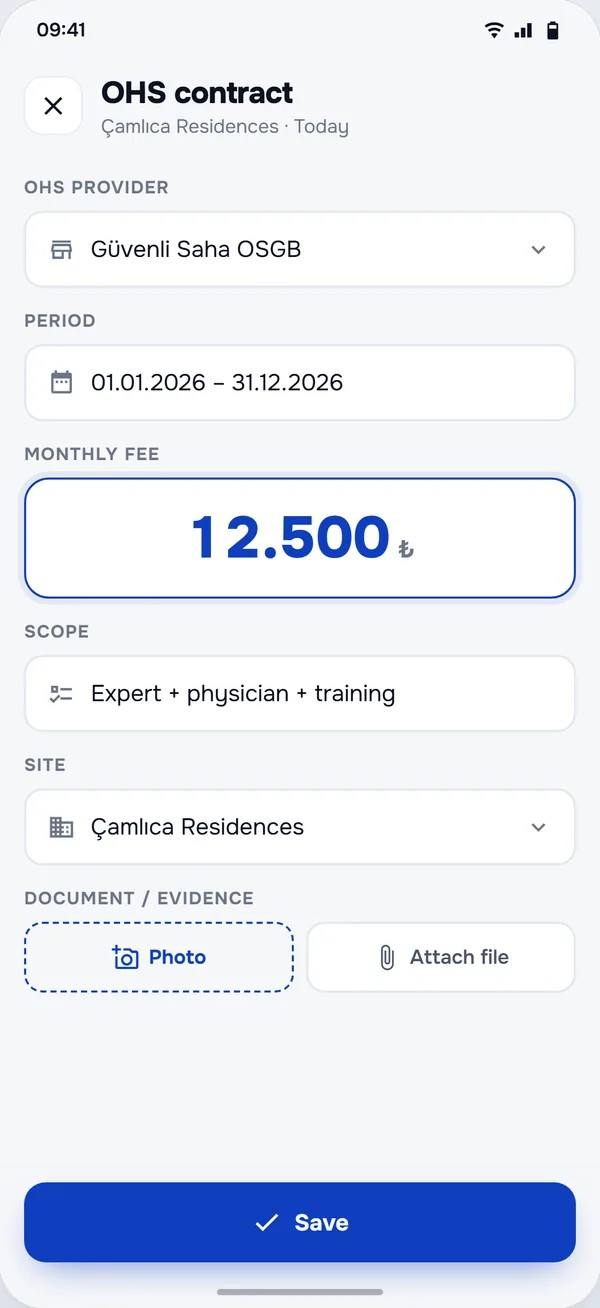The height and width of the screenshot is (1308, 600).
Task: Edit the scope field text
Action: pyautogui.click(x=300, y=694)
